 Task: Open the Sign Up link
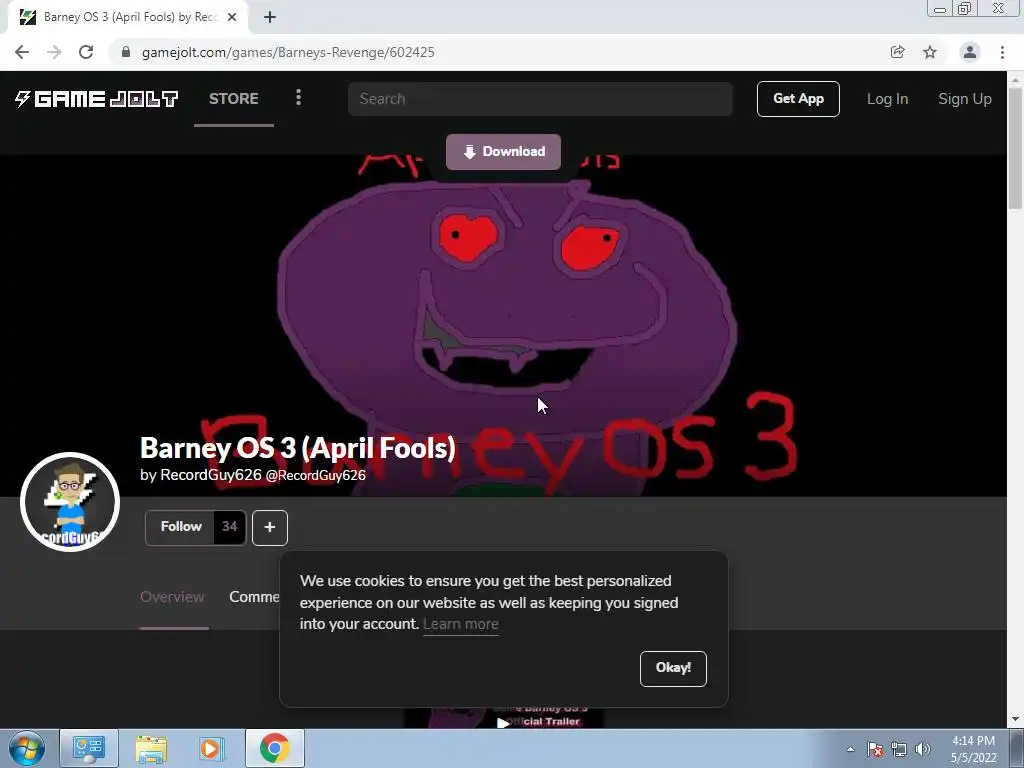[965, 99]
